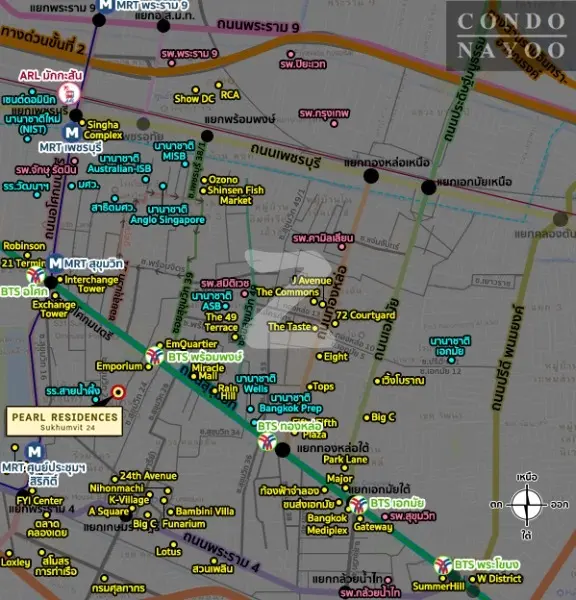
Task: Click the BTS Ekkamai station logo
Action: click(x=359, y=504)
